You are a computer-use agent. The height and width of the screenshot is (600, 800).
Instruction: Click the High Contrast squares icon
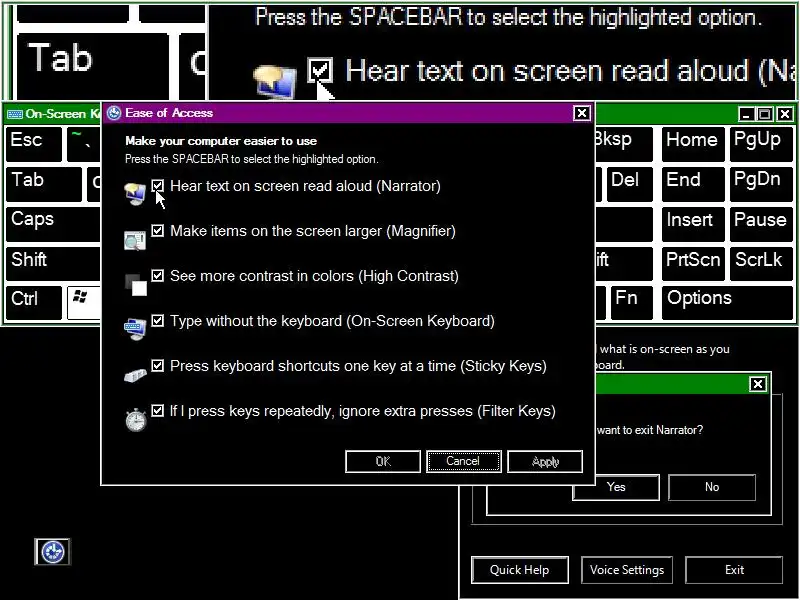click(136, 285)
